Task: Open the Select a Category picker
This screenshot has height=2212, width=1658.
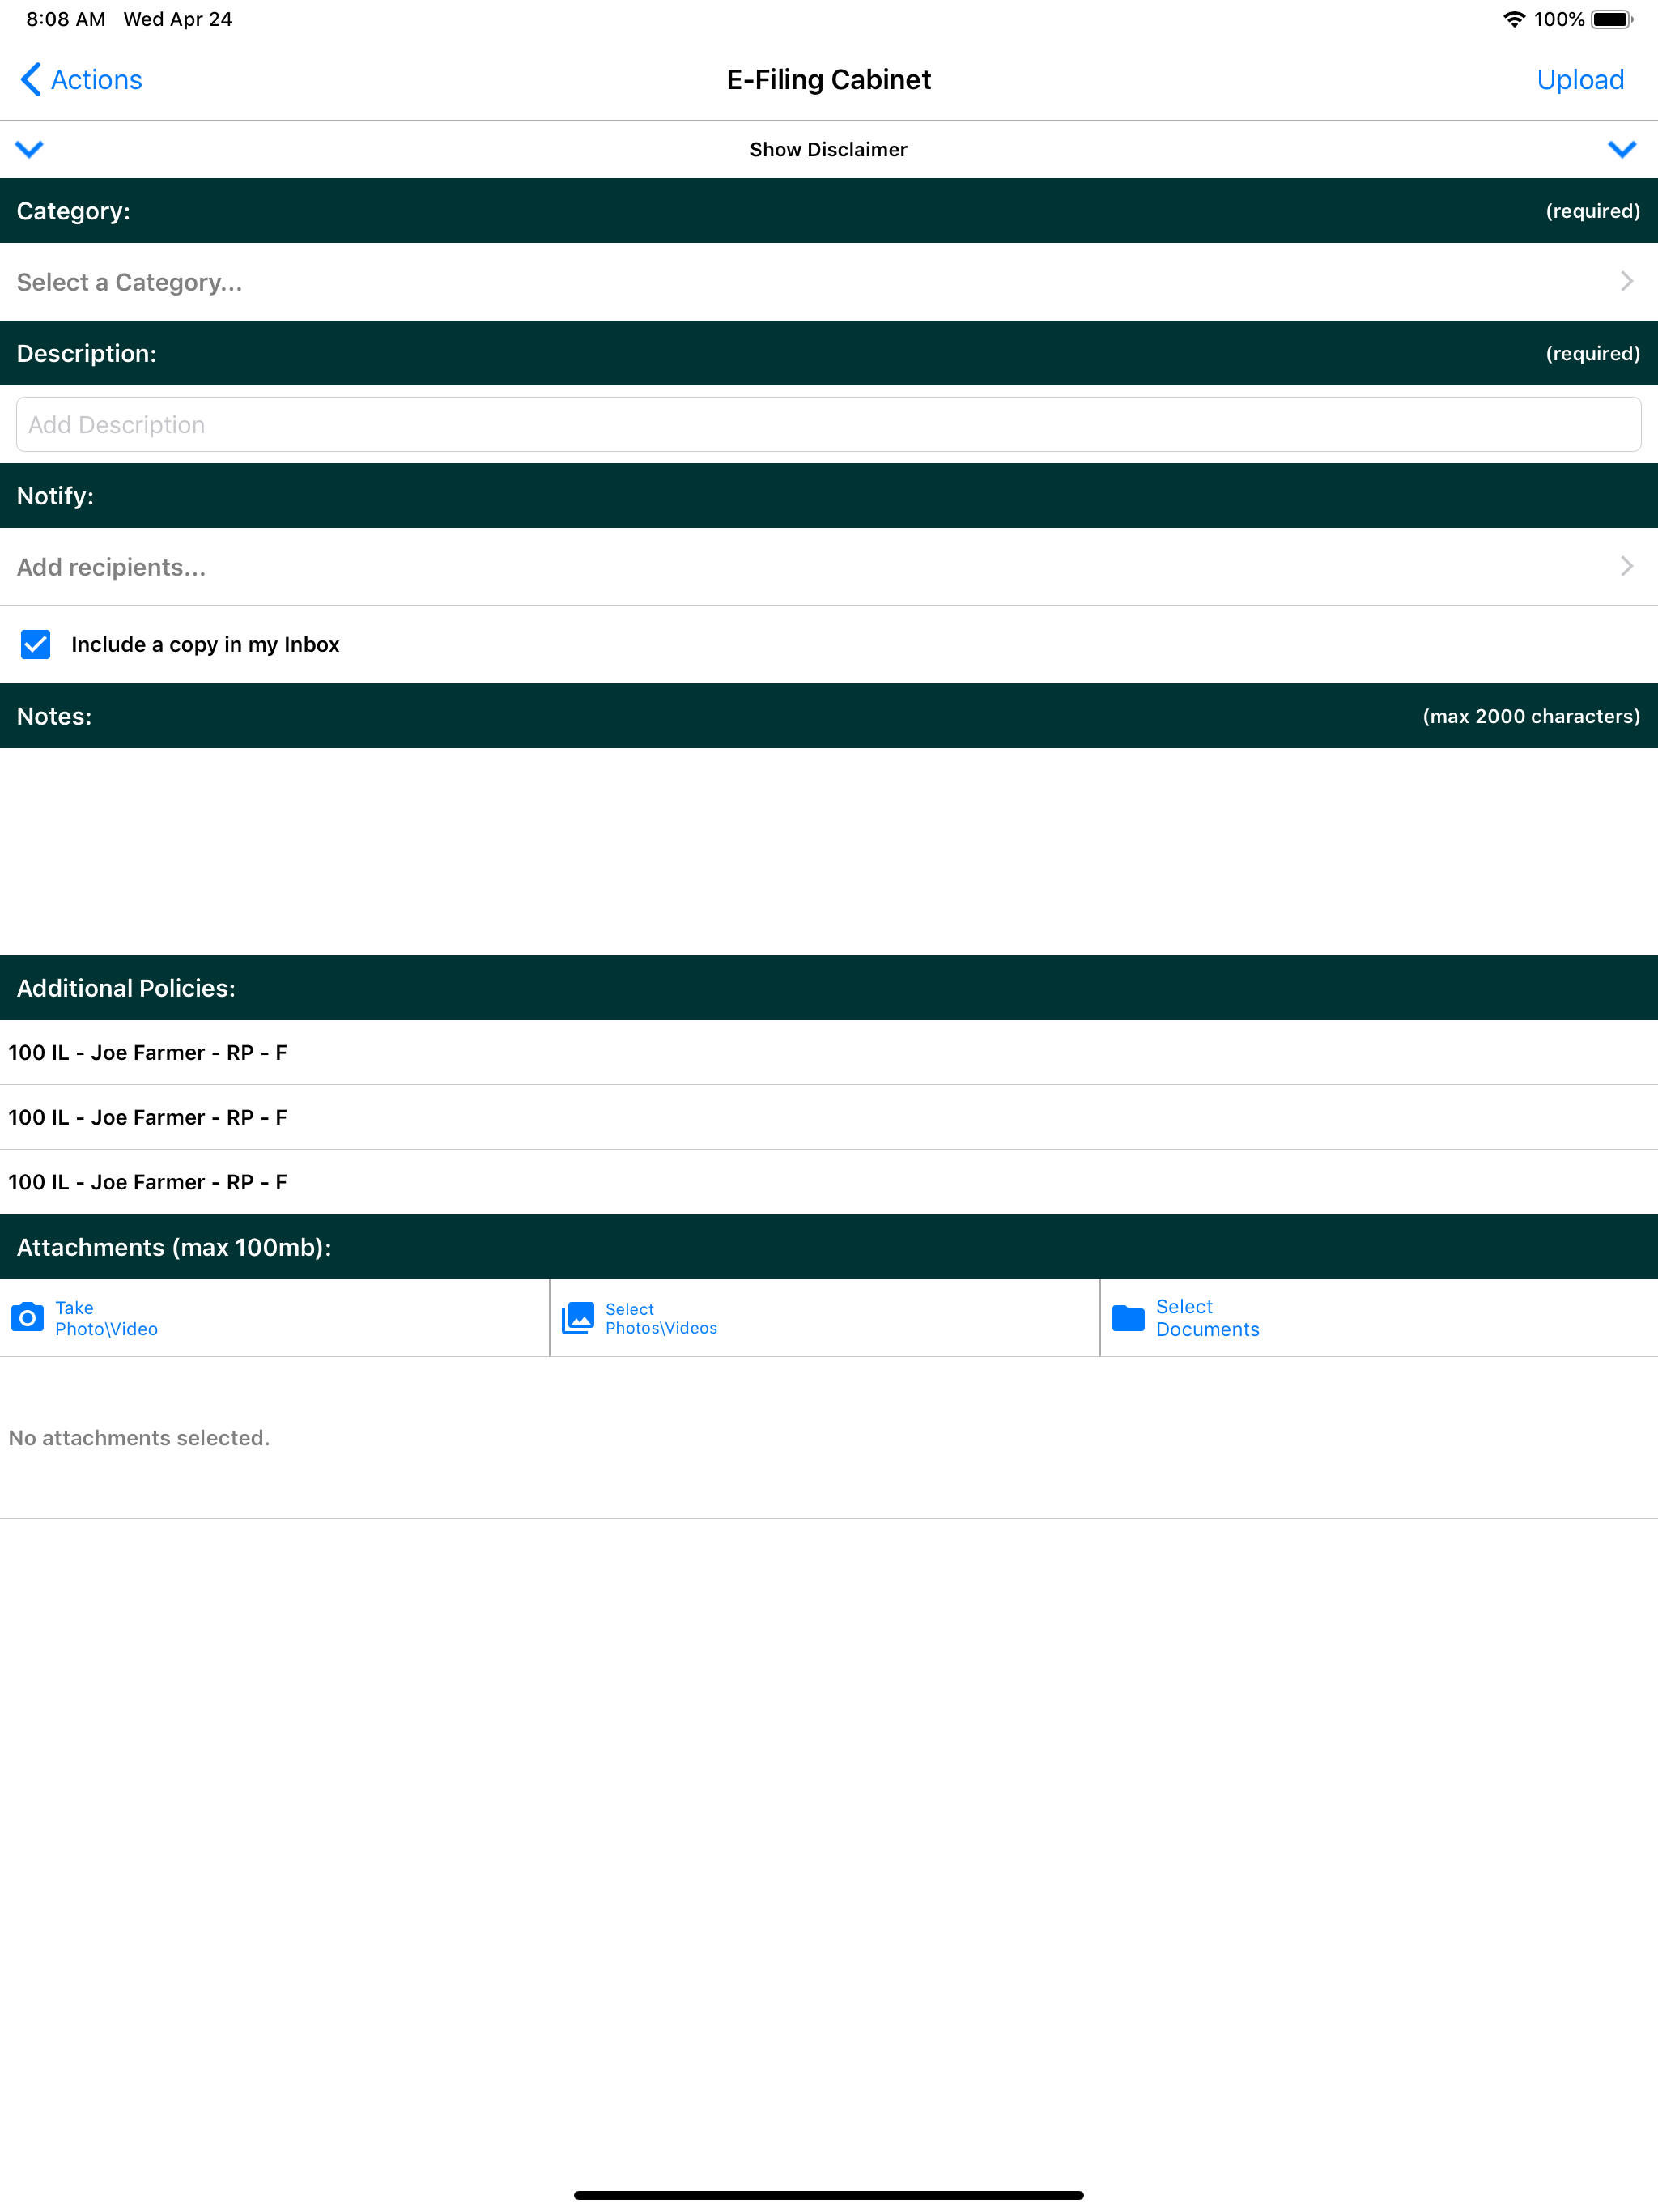Action: (829, 282)
